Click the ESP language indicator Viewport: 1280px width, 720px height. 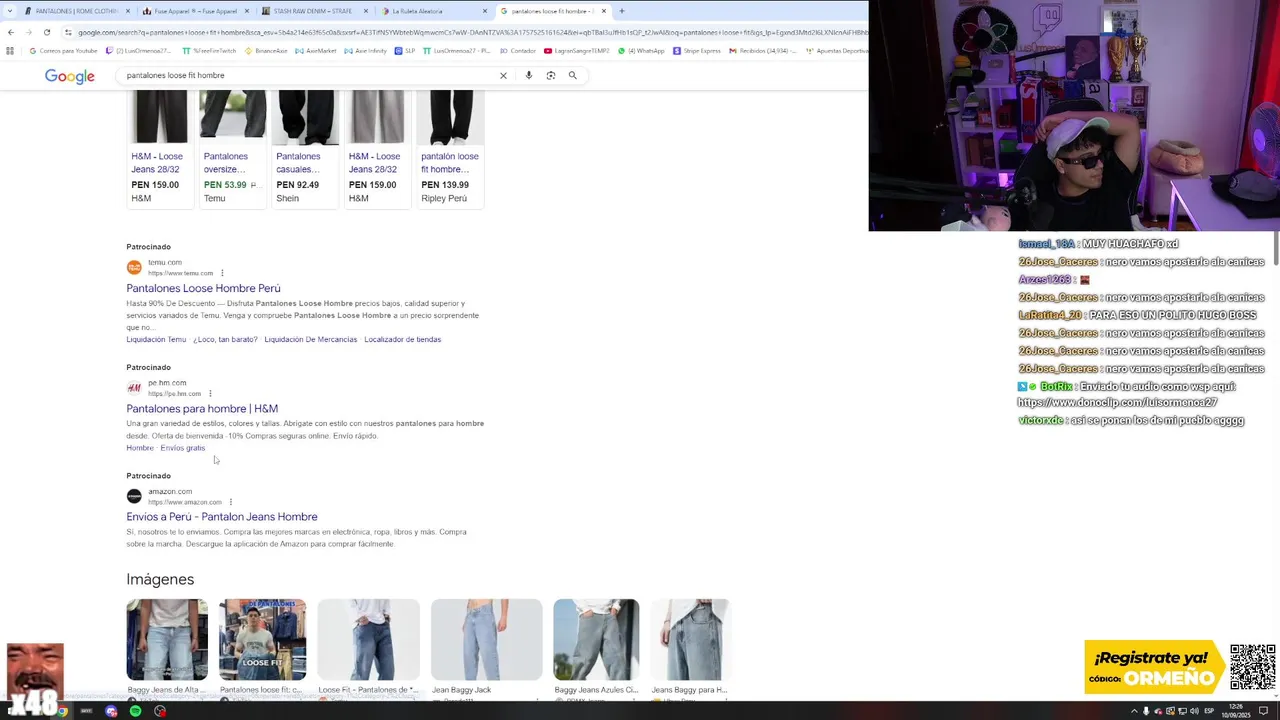click(1209, 711)
